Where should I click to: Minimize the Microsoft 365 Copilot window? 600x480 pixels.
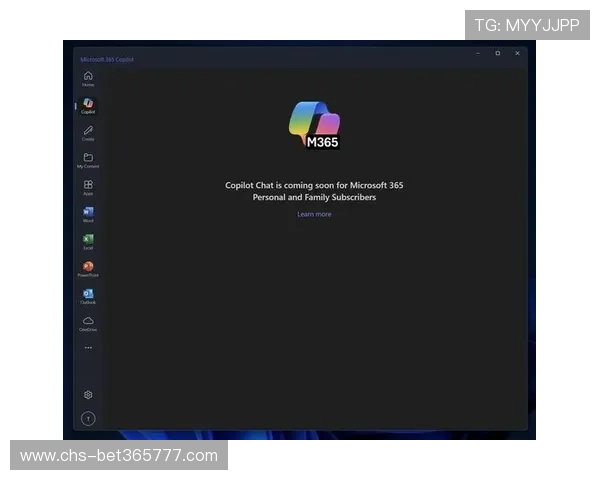[x=478, y=53]
